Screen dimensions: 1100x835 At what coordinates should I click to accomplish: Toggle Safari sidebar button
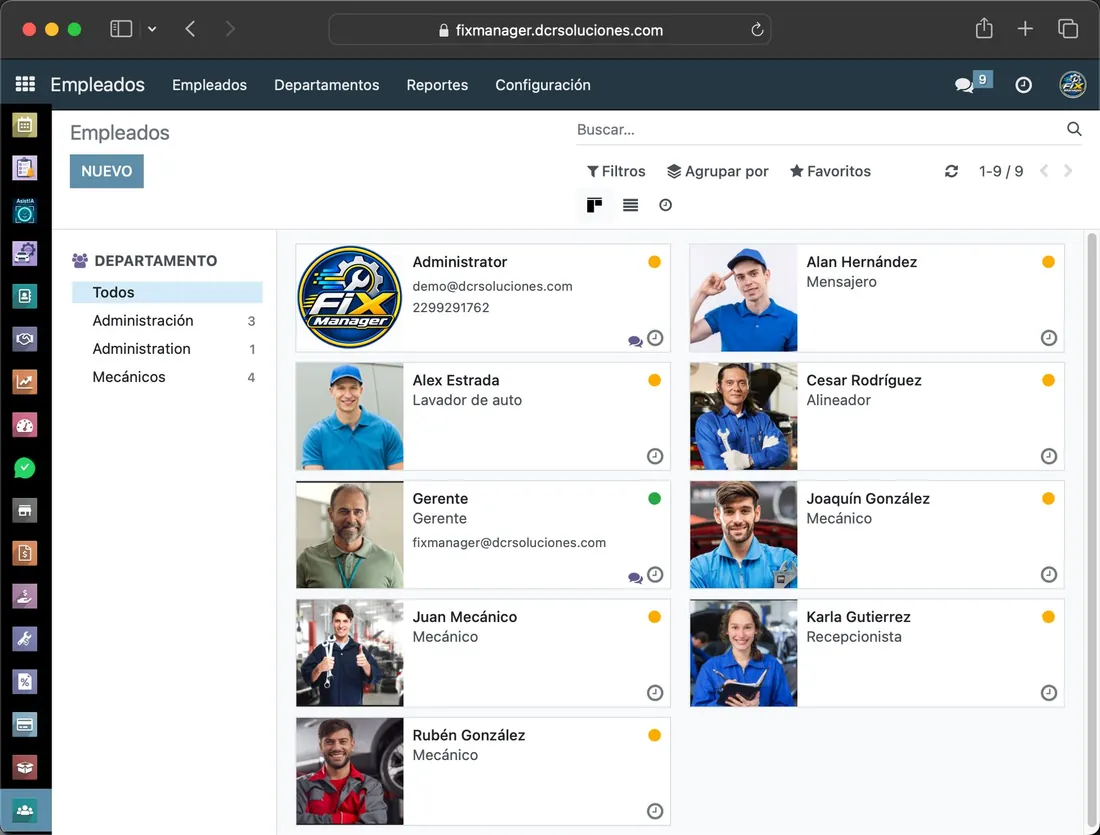pos(121,29)
